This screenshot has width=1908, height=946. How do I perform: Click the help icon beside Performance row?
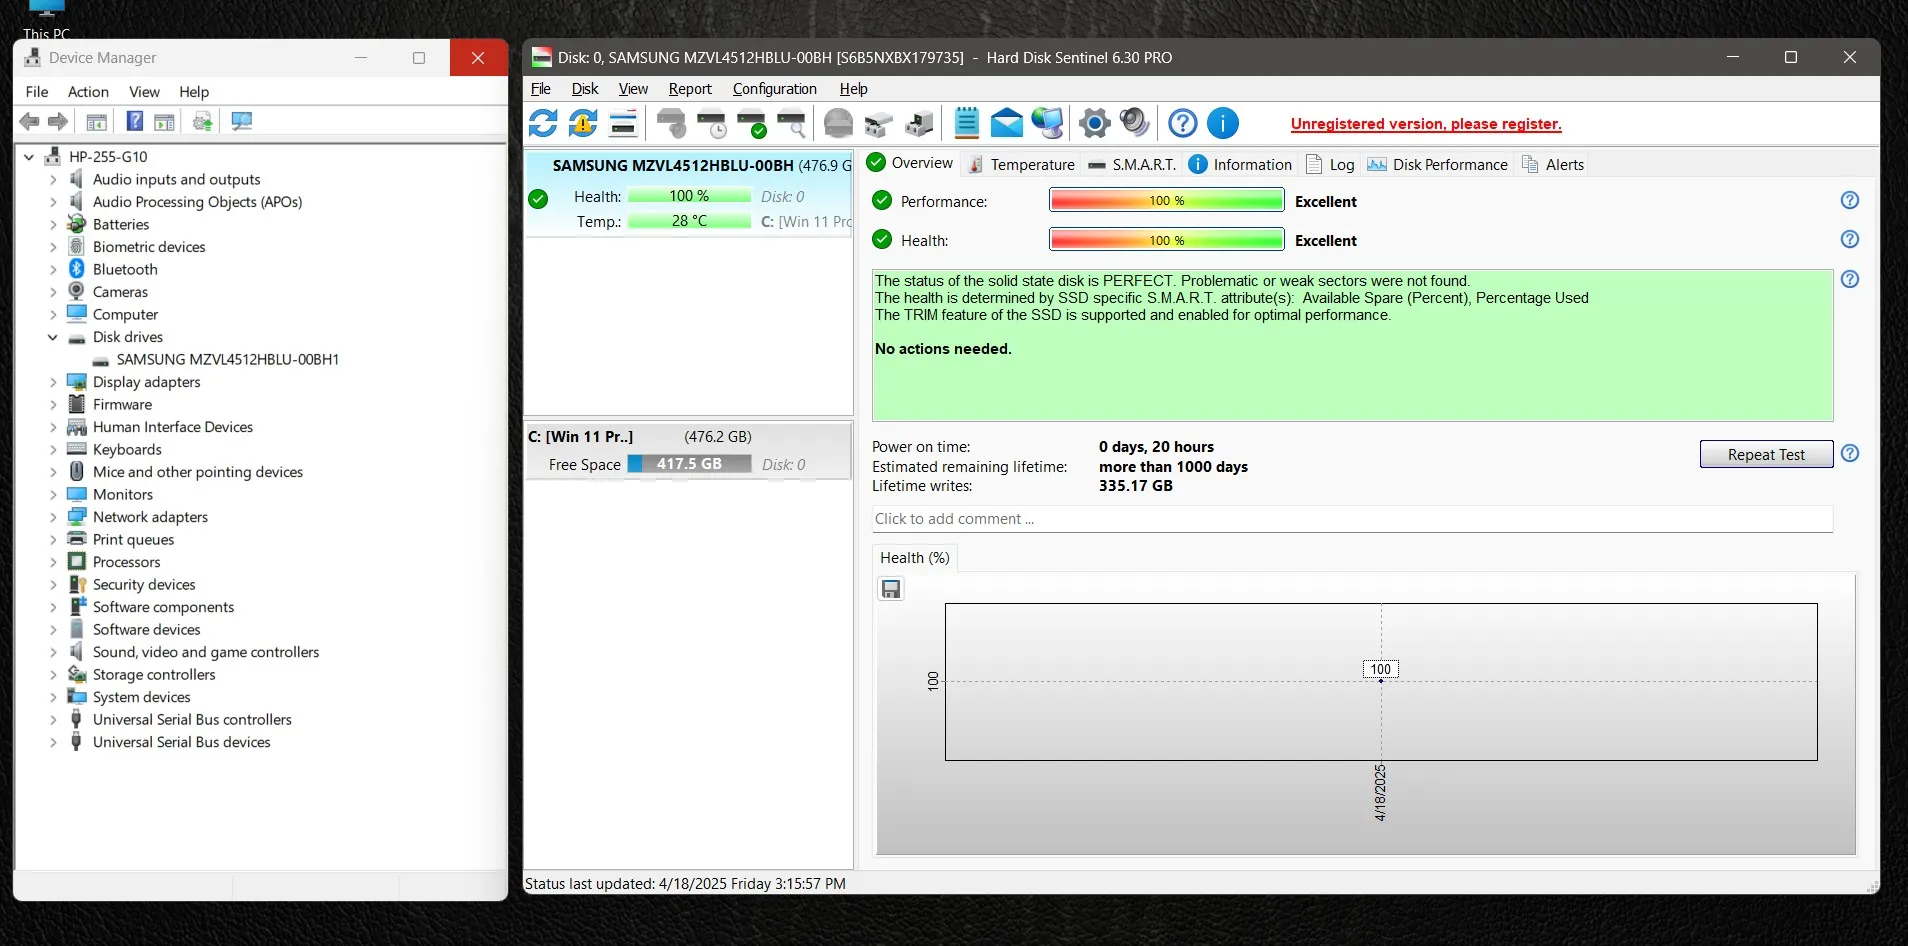1850,200
